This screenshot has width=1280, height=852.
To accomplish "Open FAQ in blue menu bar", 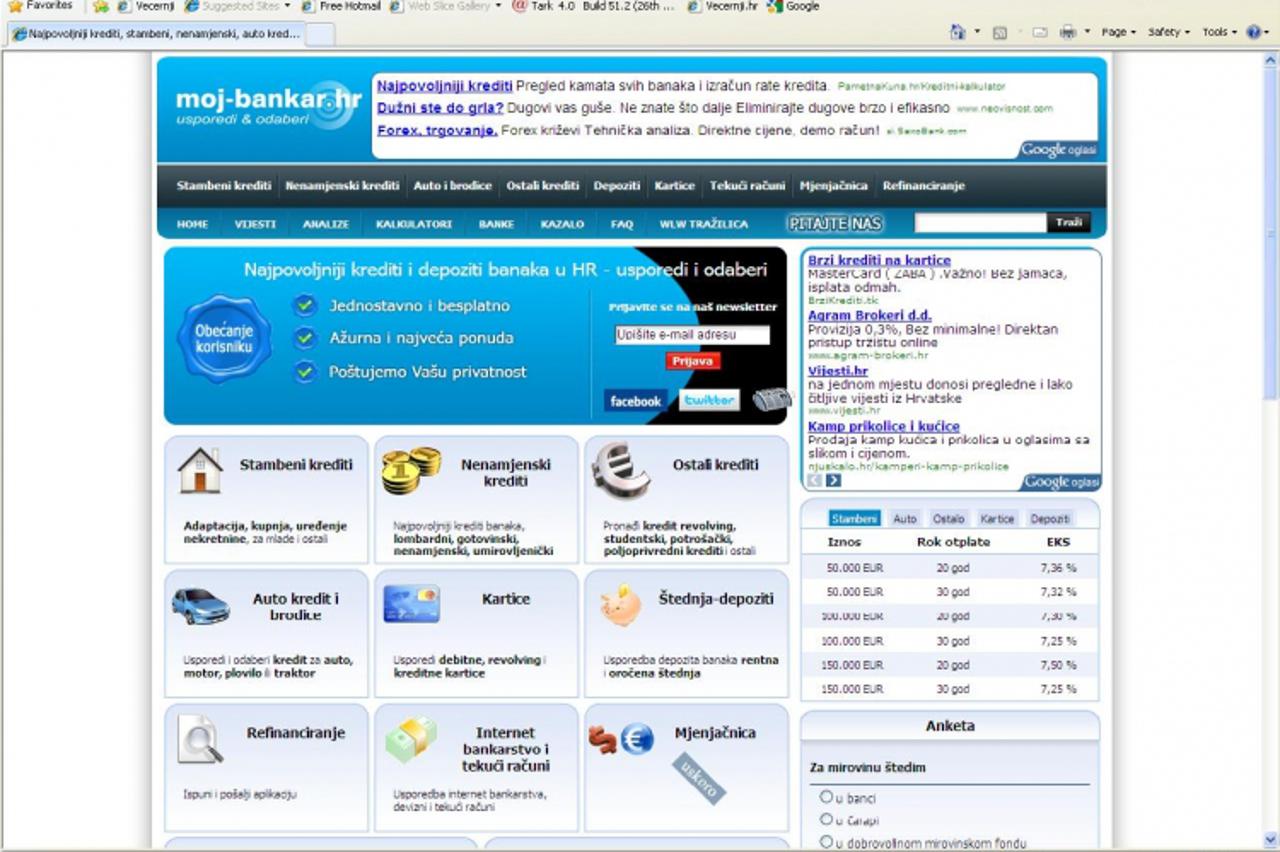I will [622, 224].
